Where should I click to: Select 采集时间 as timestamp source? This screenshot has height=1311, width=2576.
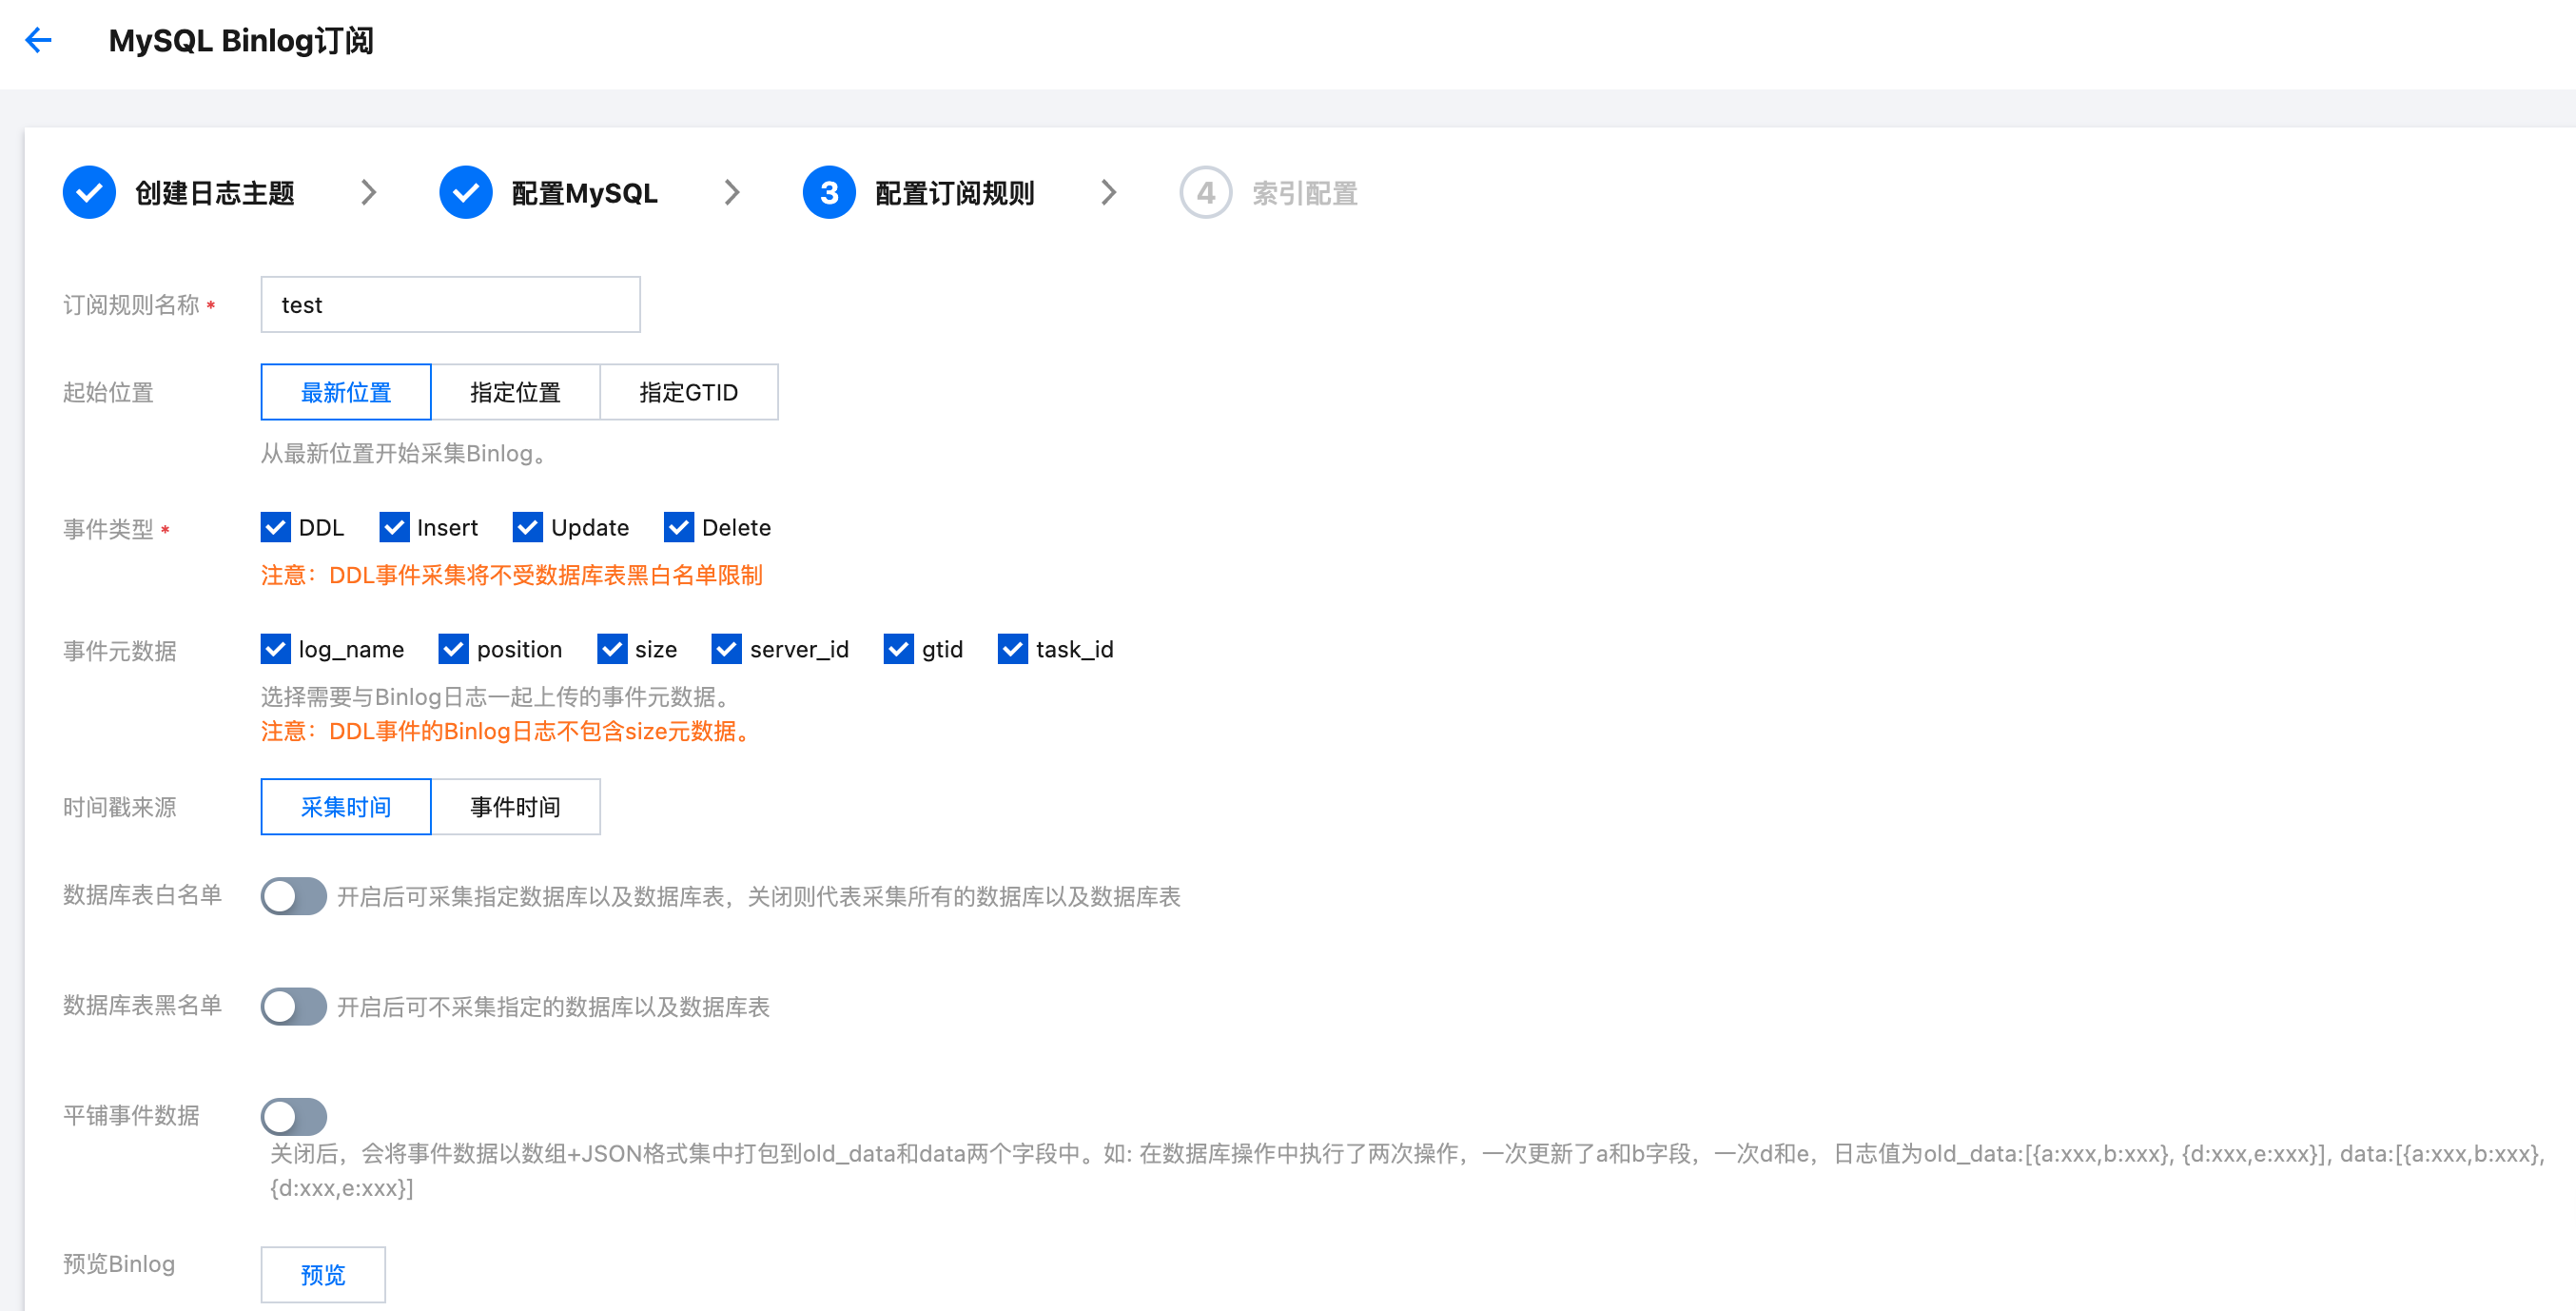(346, 806)
